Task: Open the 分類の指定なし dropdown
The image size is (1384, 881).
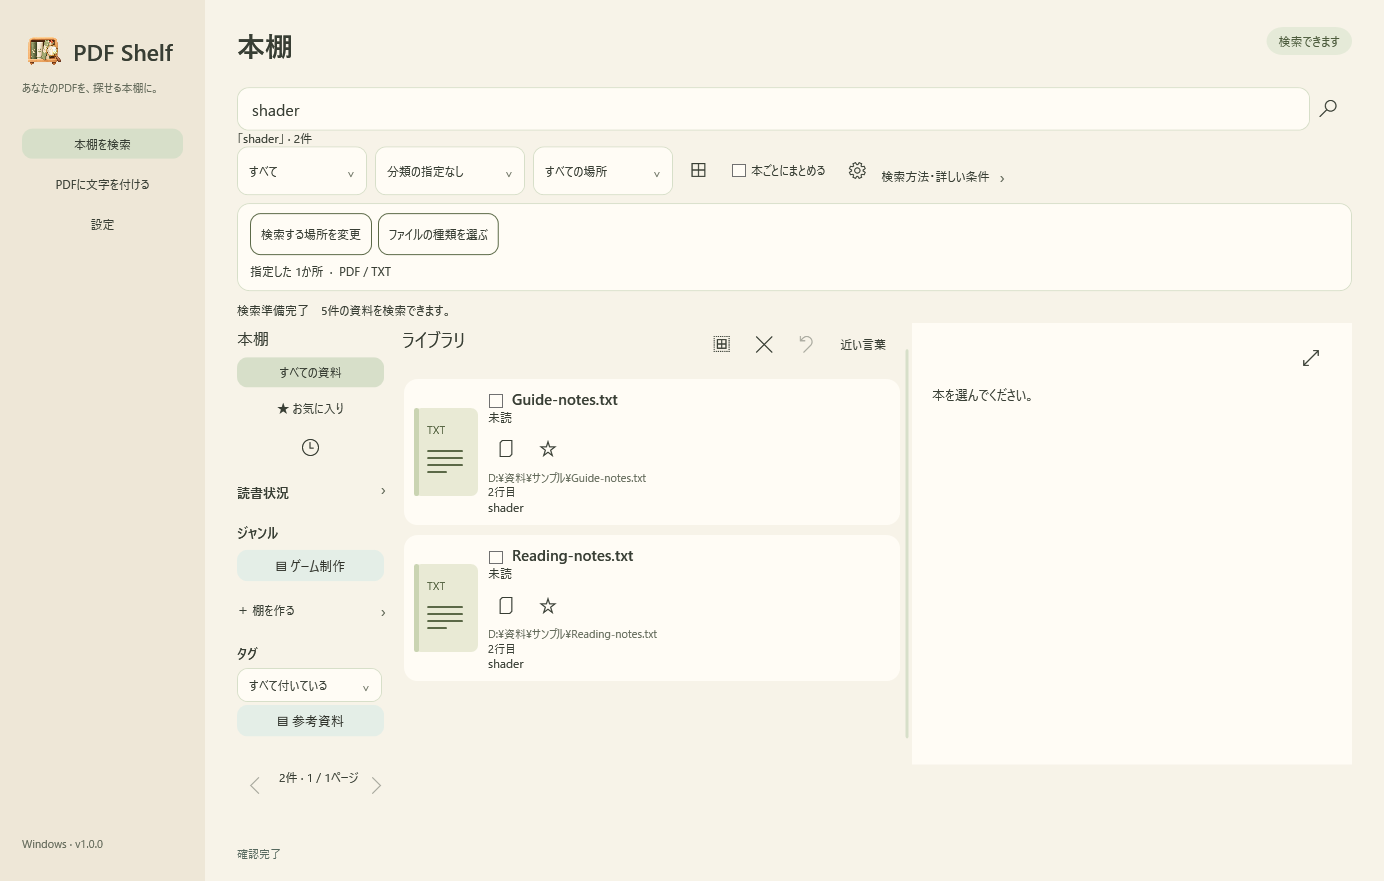Action: click(450, 171)
